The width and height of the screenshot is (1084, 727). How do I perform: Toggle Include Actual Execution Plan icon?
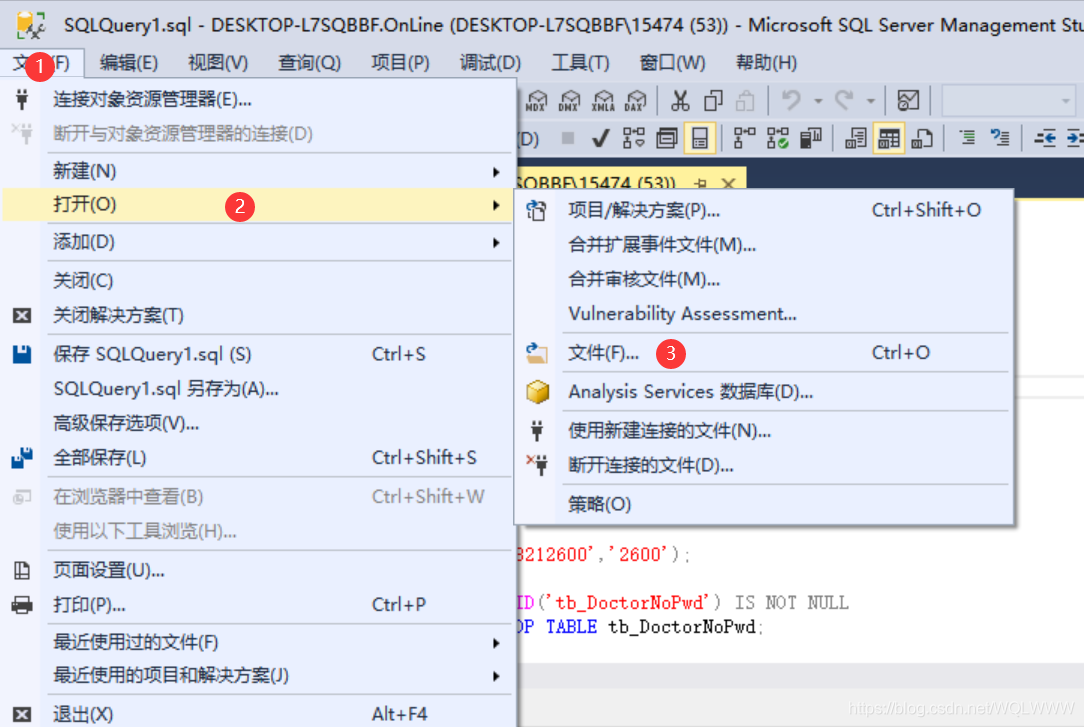(744, 139)
